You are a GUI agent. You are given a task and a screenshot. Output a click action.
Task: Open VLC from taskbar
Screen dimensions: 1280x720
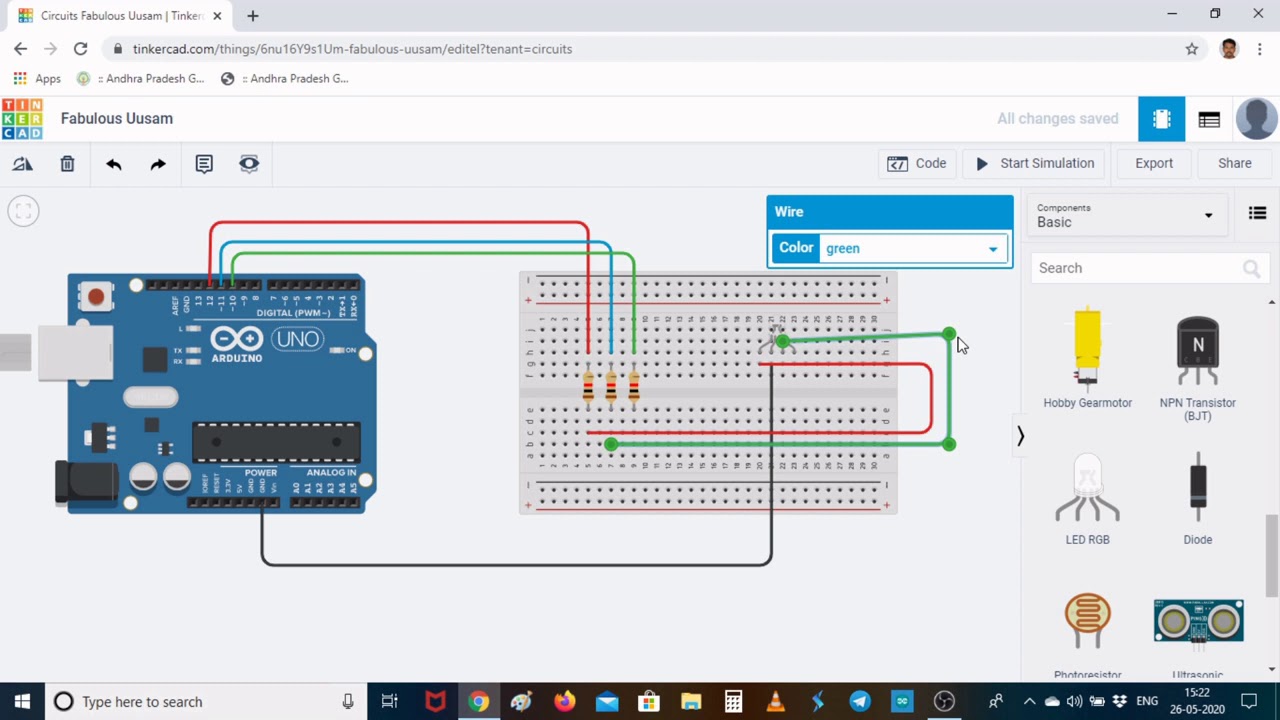776,701
